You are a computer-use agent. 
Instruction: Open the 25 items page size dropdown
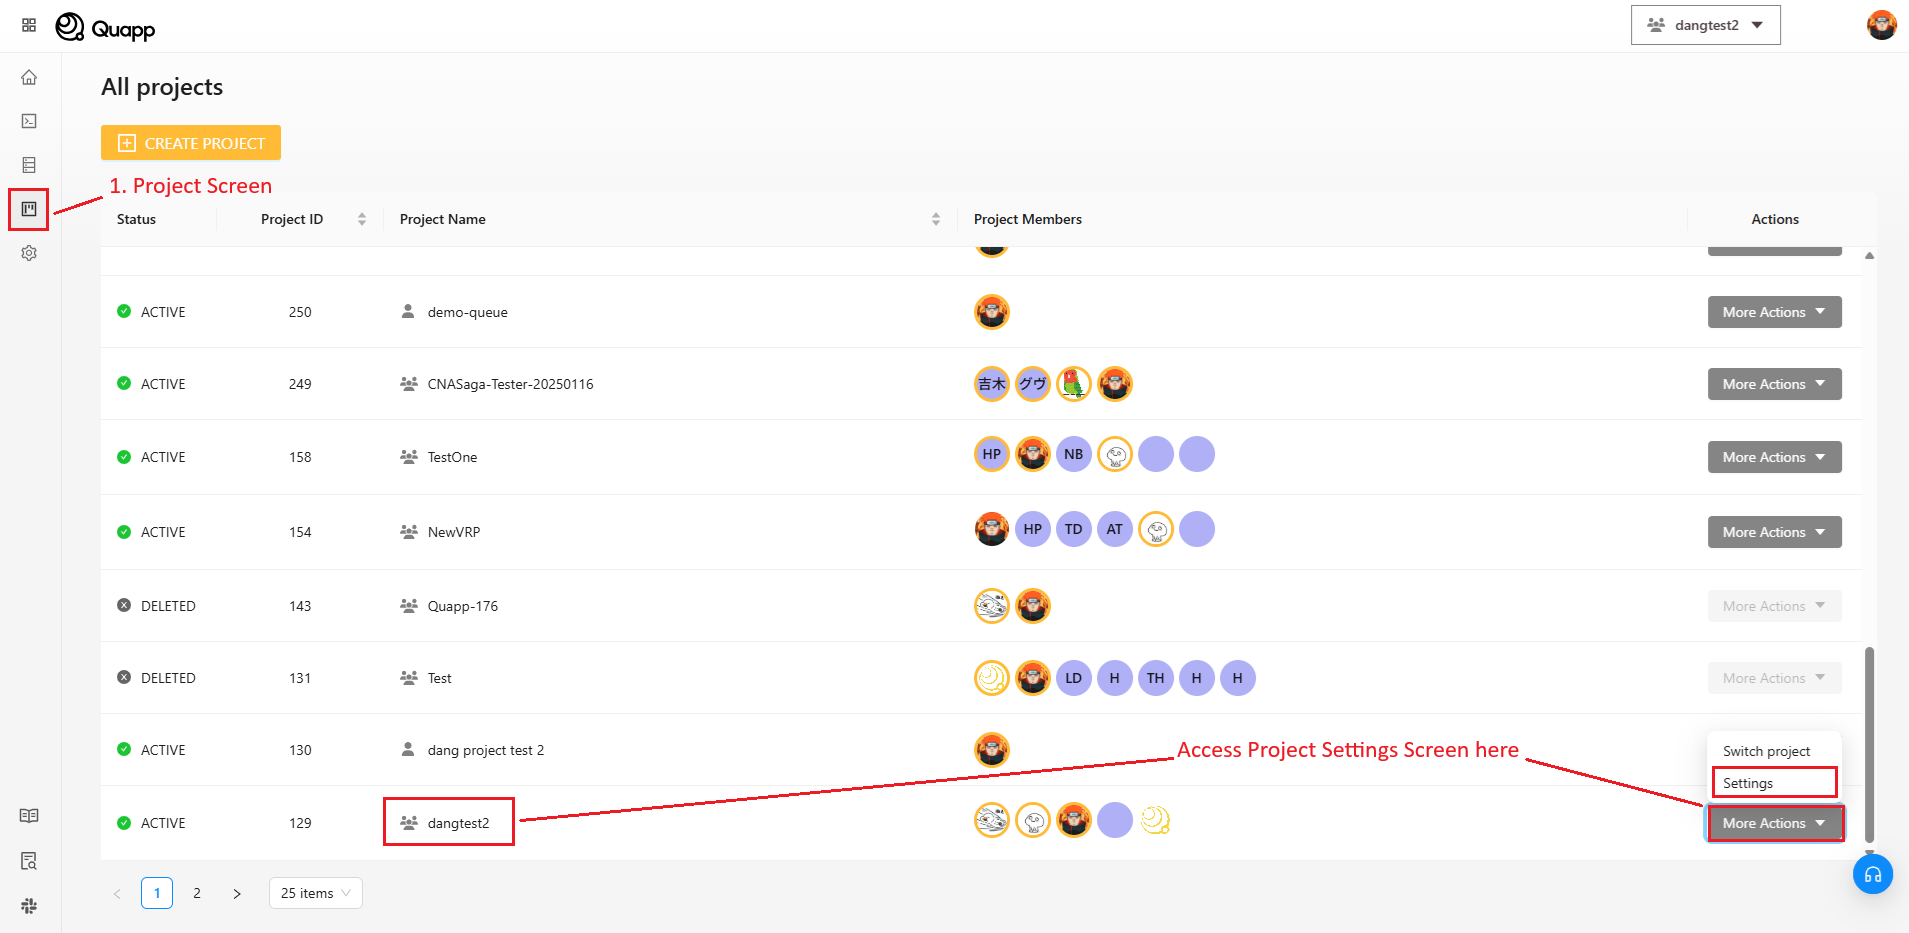315,893
